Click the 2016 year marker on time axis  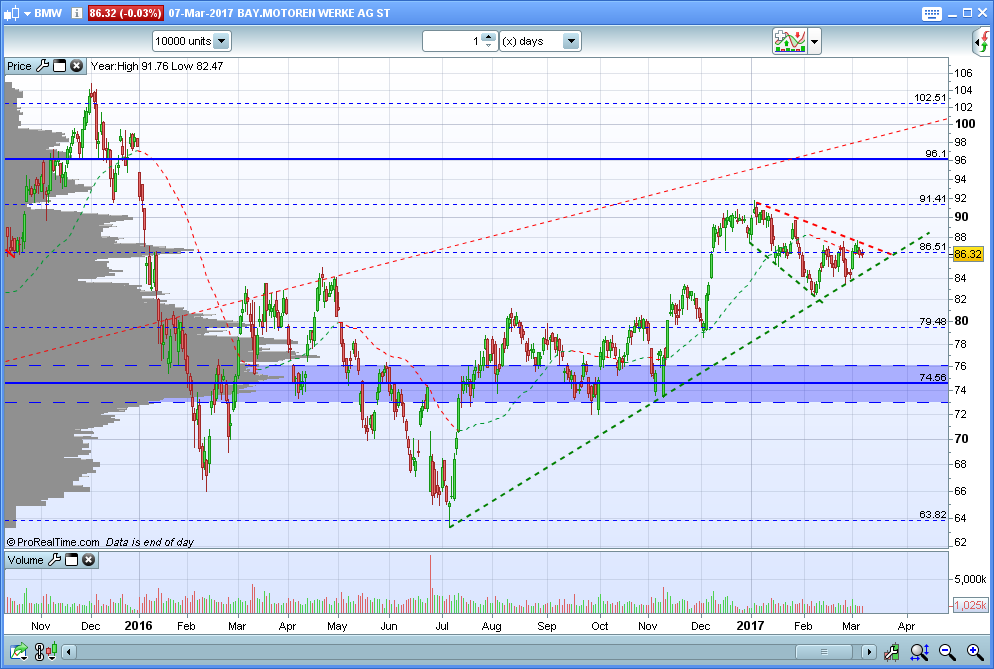point(138,626)
